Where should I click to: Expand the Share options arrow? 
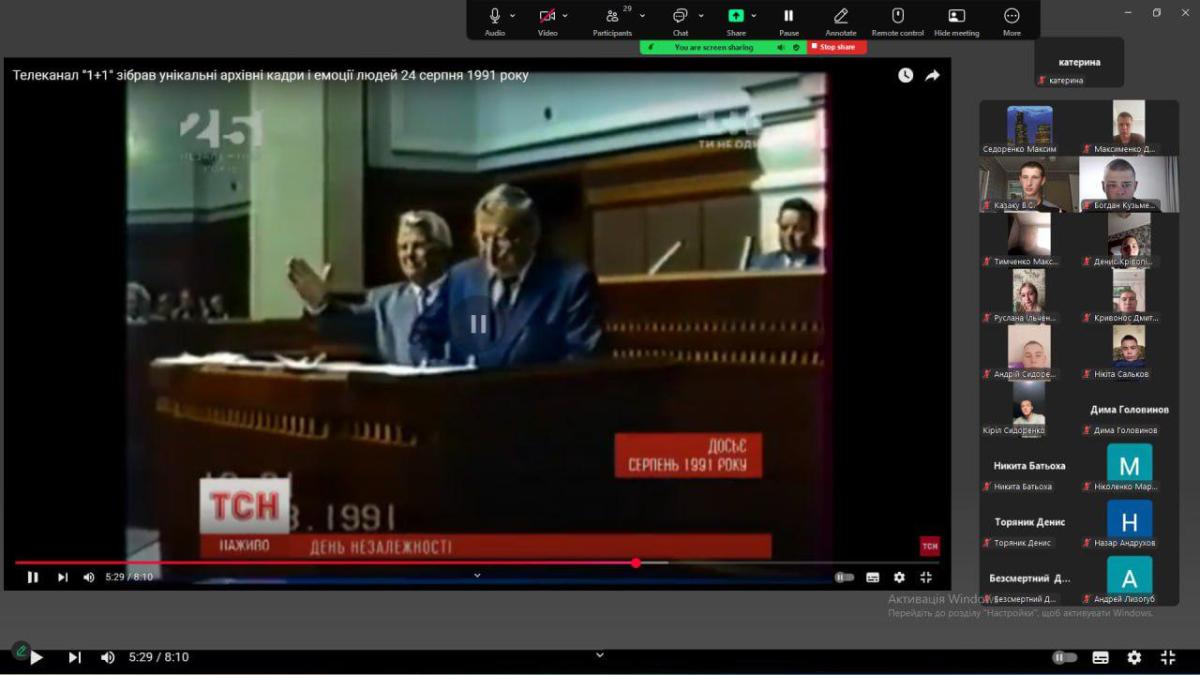[753, 15]
